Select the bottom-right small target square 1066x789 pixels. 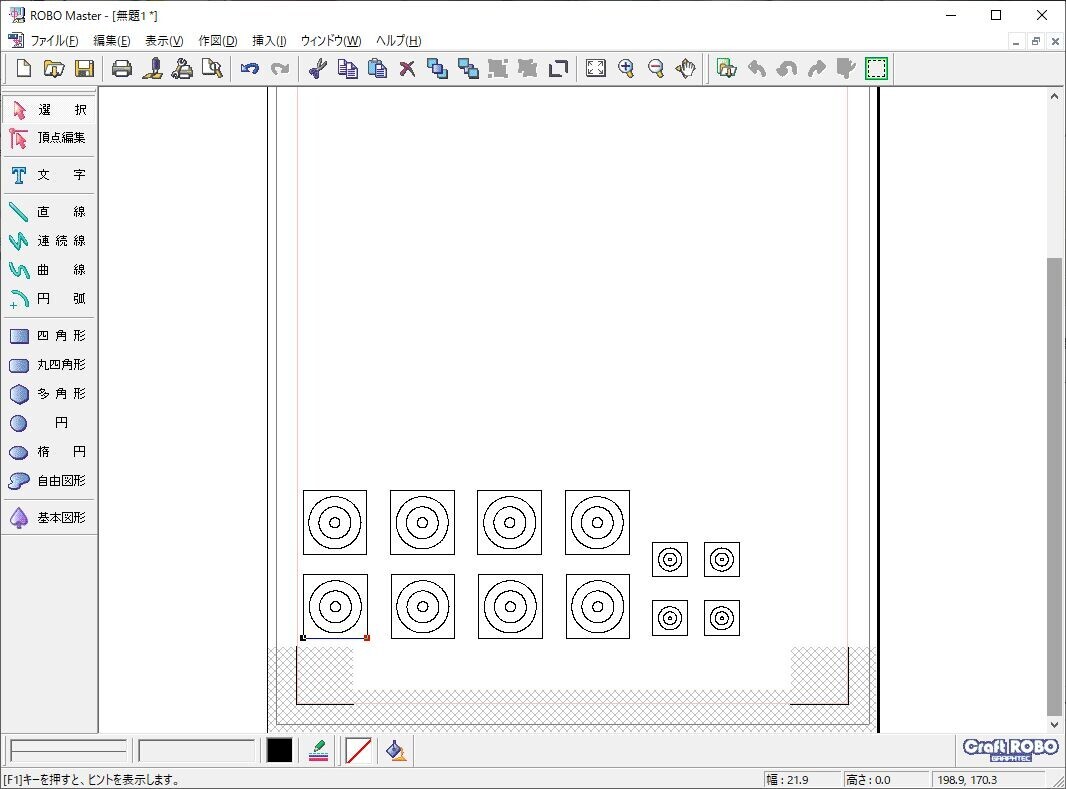point(722,618)
